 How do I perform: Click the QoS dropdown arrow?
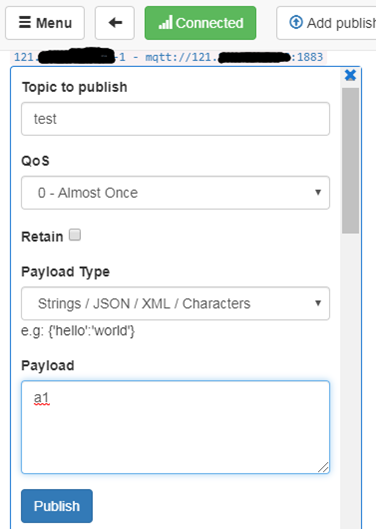(x=318, y=192)
